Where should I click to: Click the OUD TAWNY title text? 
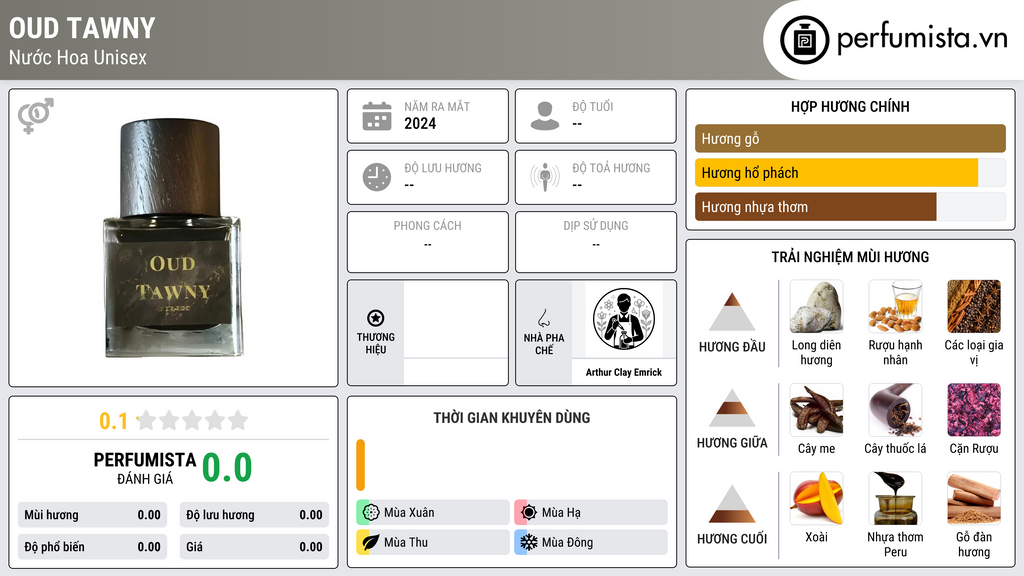82,28
